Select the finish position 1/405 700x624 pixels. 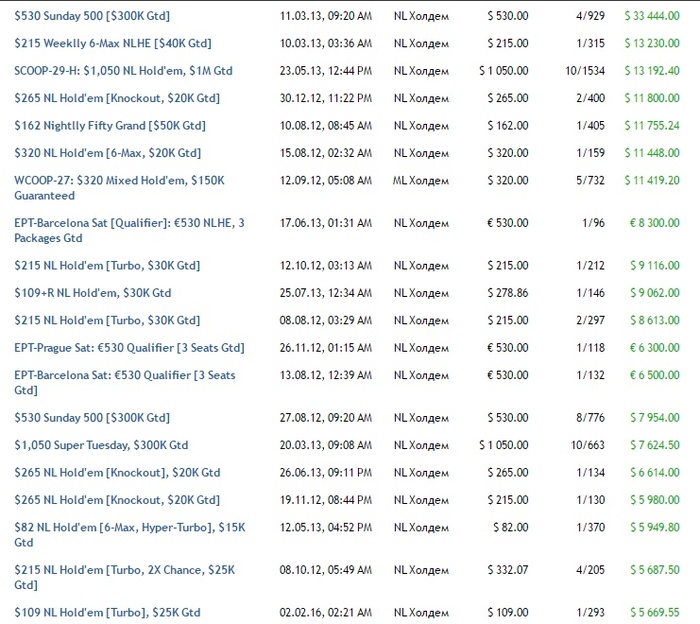tap(590, 126)
